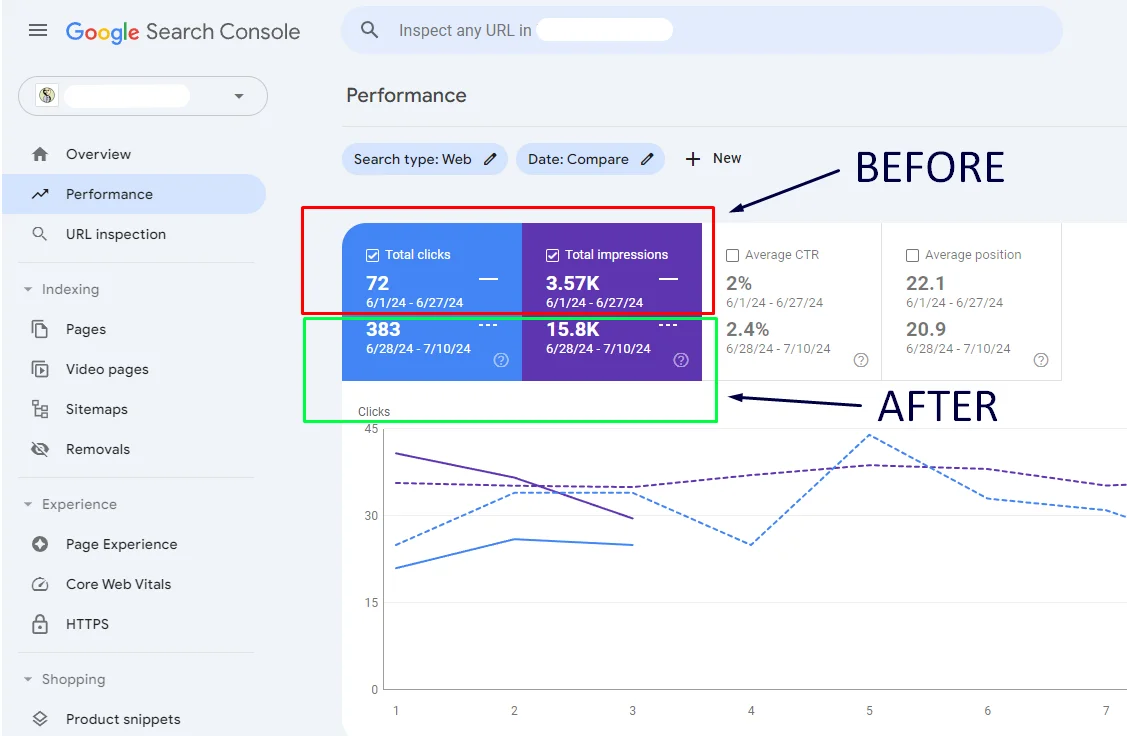Viewport: 1127px width, 736px height.
Task: Click the Product snippets layers icon
Action: coord(40,719)
